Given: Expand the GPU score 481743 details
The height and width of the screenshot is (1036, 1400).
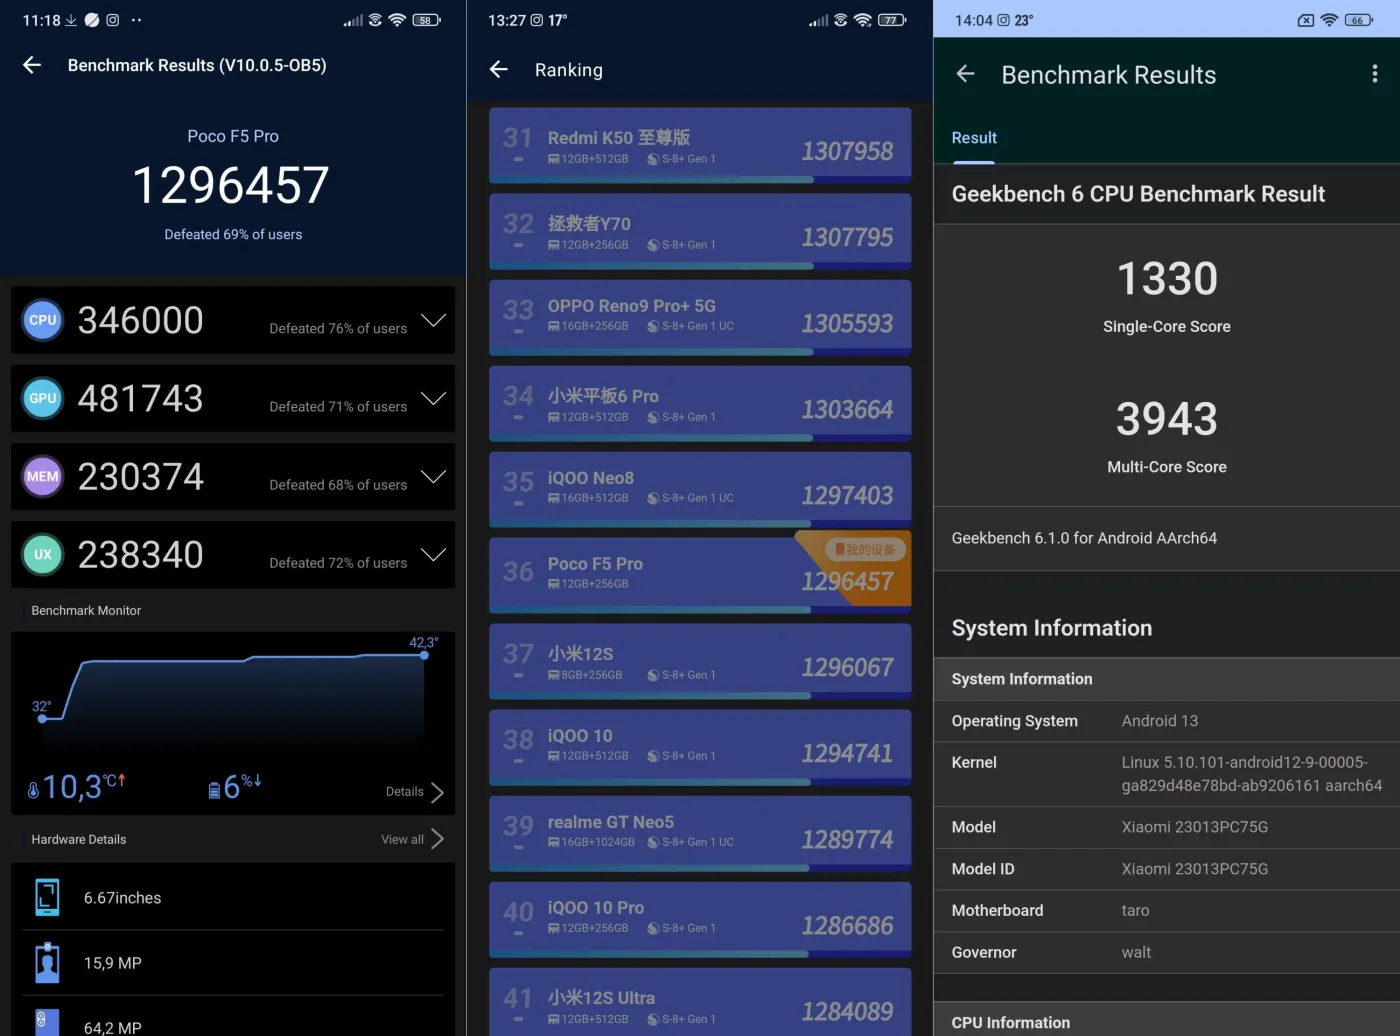Looking at the screenshot, I should click(433, 398).
